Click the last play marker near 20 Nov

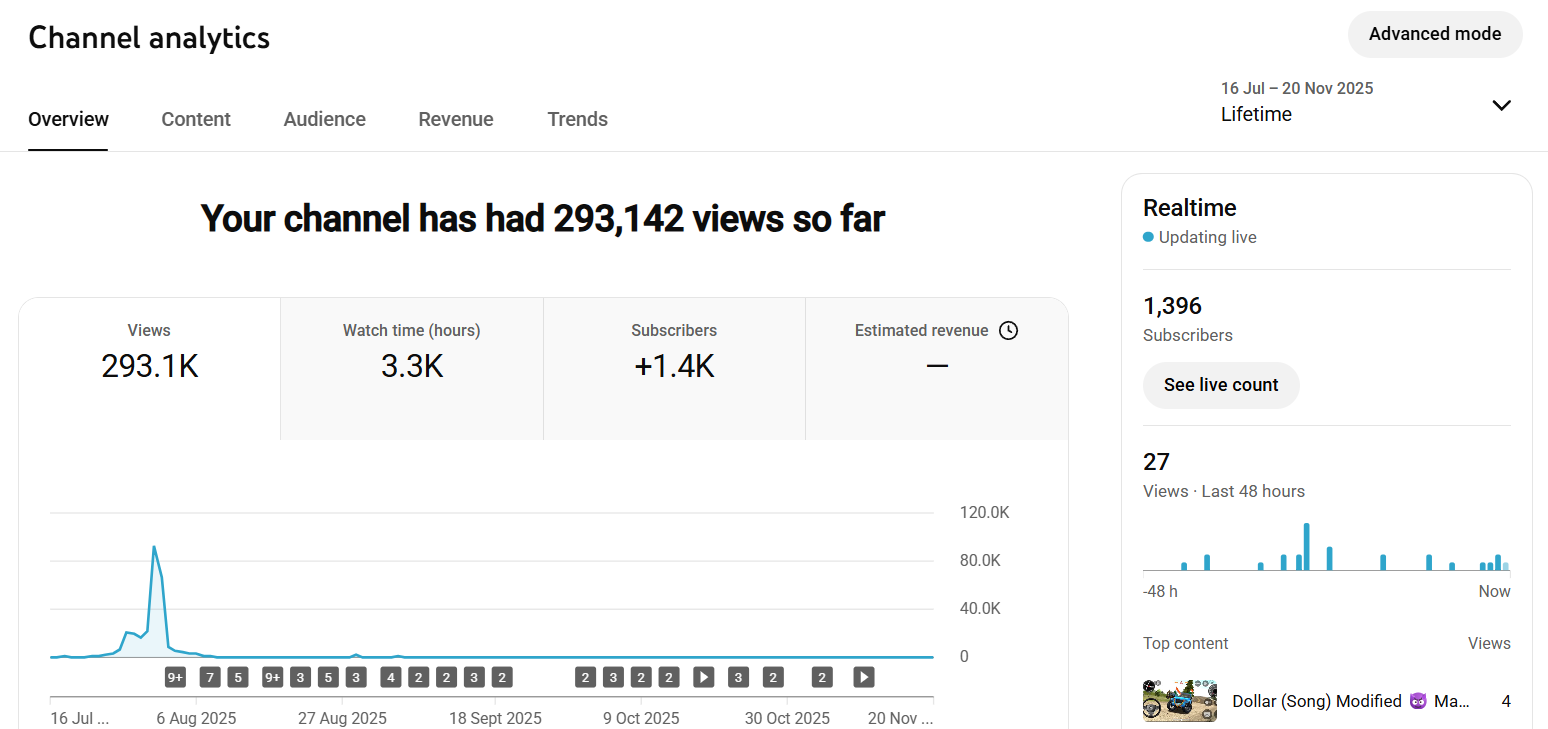pos(864,677)
